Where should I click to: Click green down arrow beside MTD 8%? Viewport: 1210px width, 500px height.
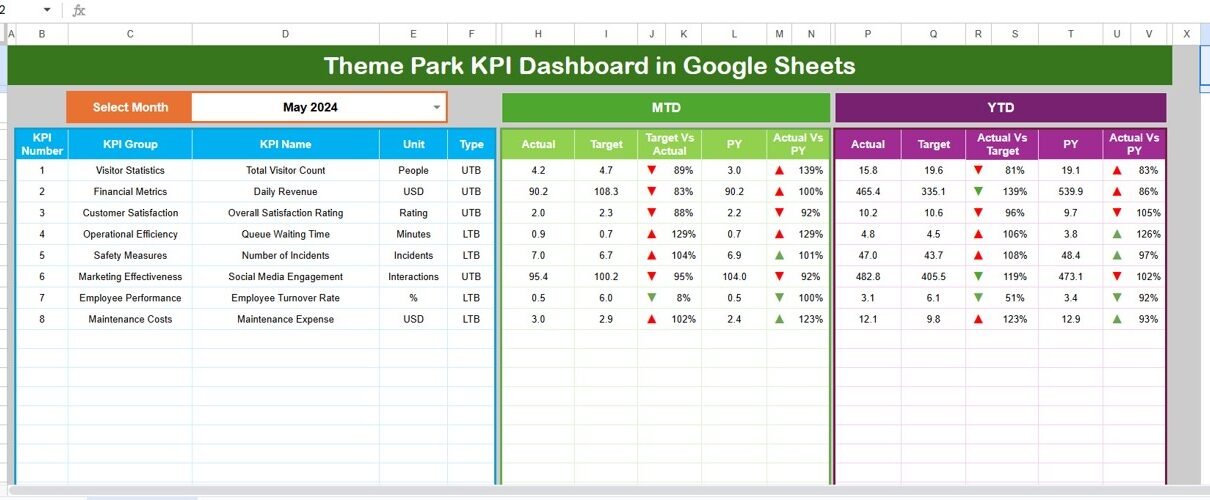pos(651,298)
